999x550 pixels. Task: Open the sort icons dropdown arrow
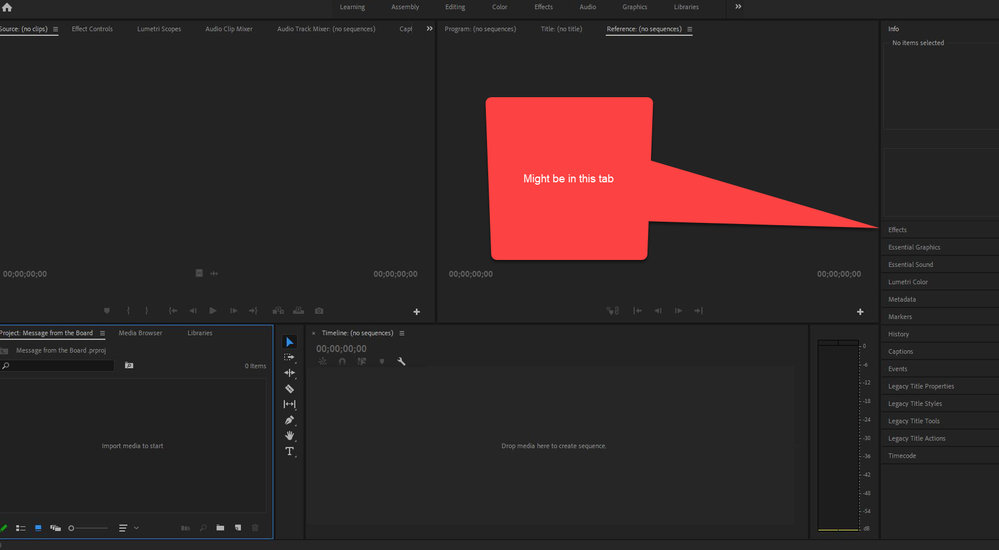coord(136,528)
